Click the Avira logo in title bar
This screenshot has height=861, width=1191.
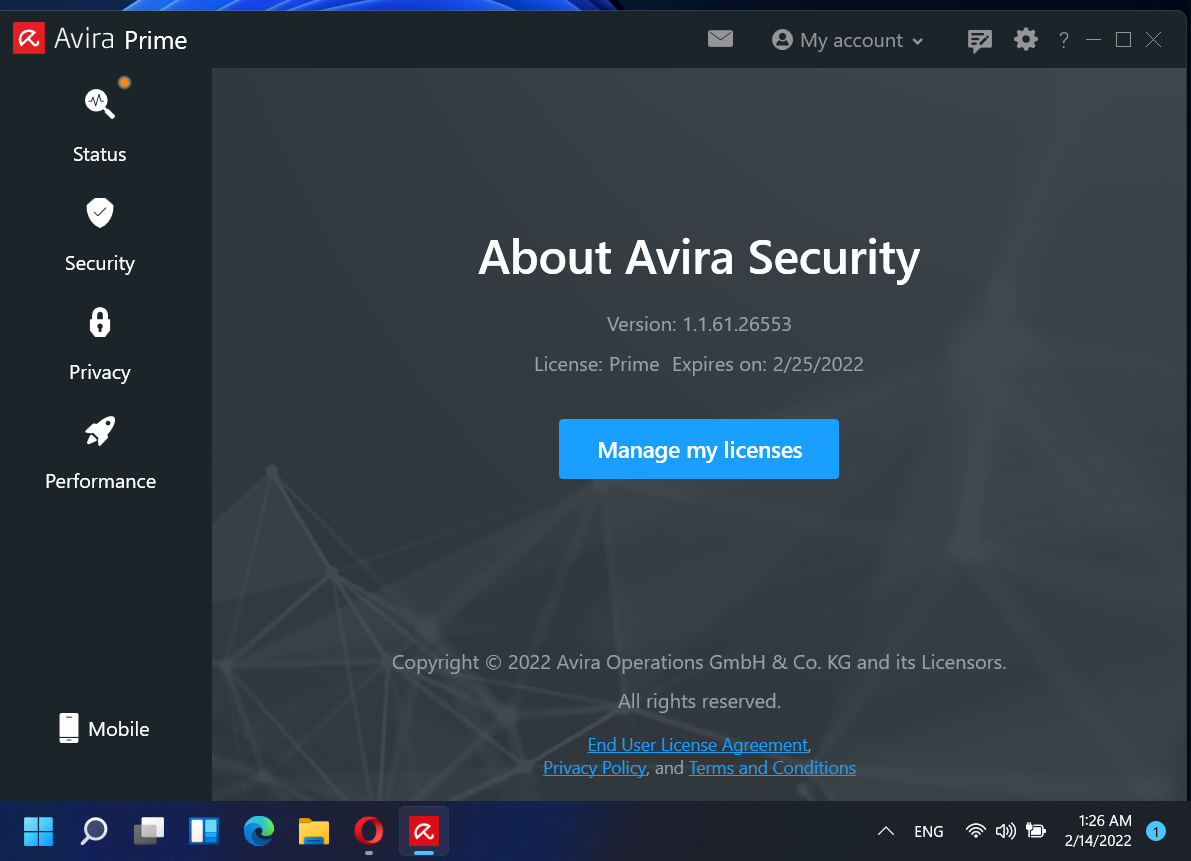pos(29,39)
